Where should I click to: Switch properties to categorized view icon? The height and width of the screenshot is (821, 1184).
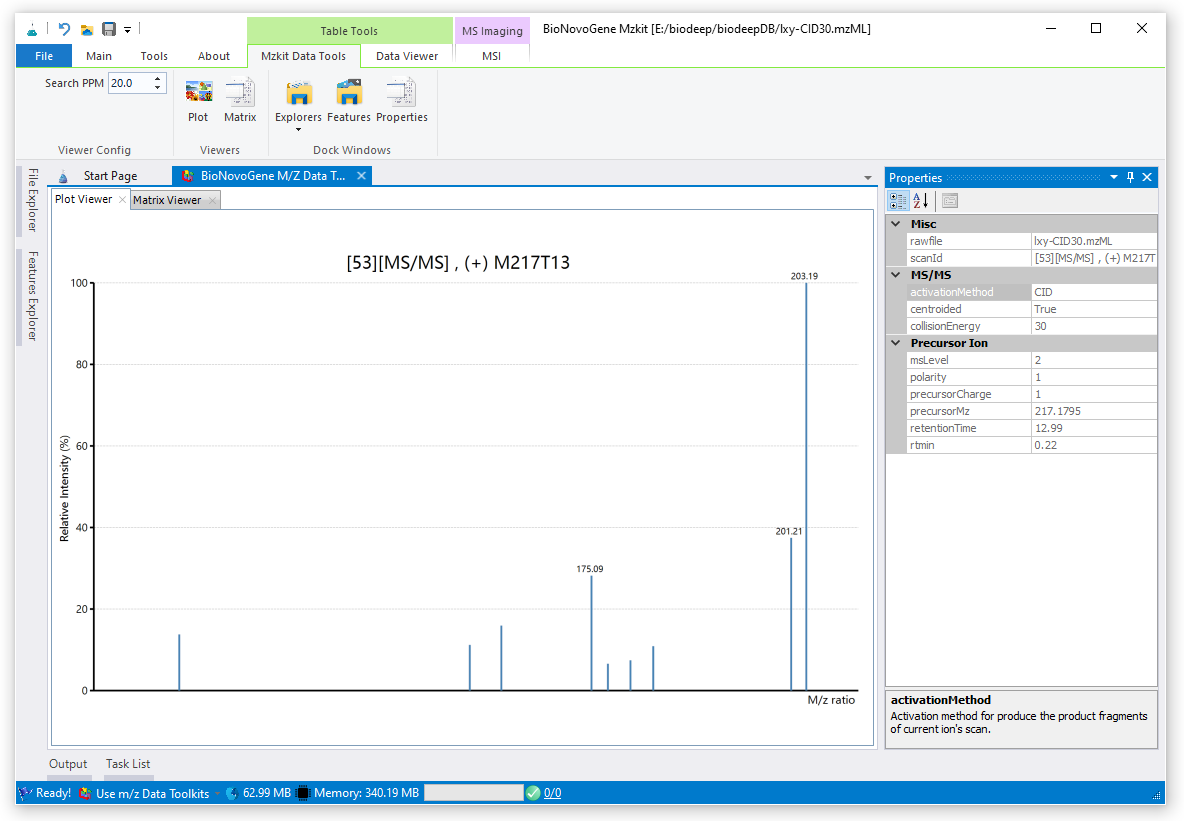coord(898,201)
